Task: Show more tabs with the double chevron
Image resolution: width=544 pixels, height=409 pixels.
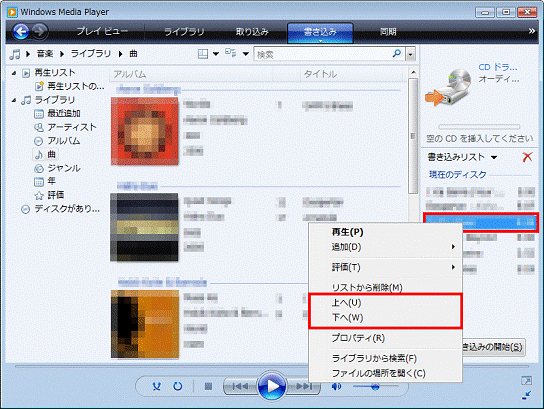Action: pos(532,31)
